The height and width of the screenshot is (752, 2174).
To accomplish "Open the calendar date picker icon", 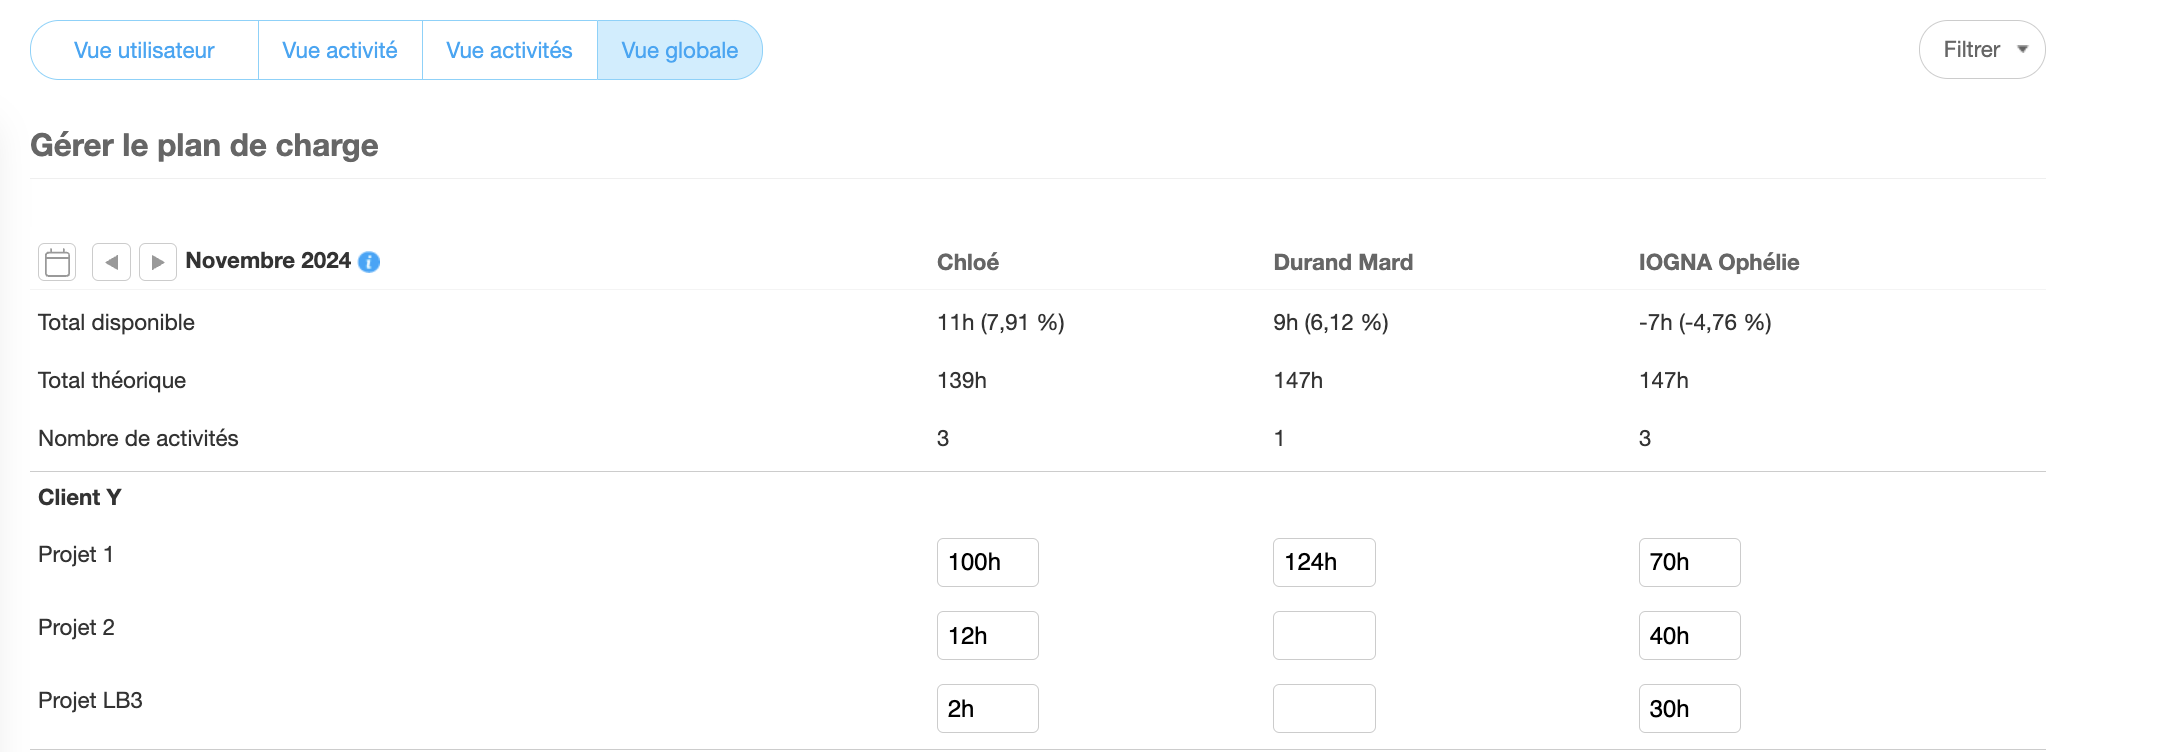I will (x=57, y=262).
